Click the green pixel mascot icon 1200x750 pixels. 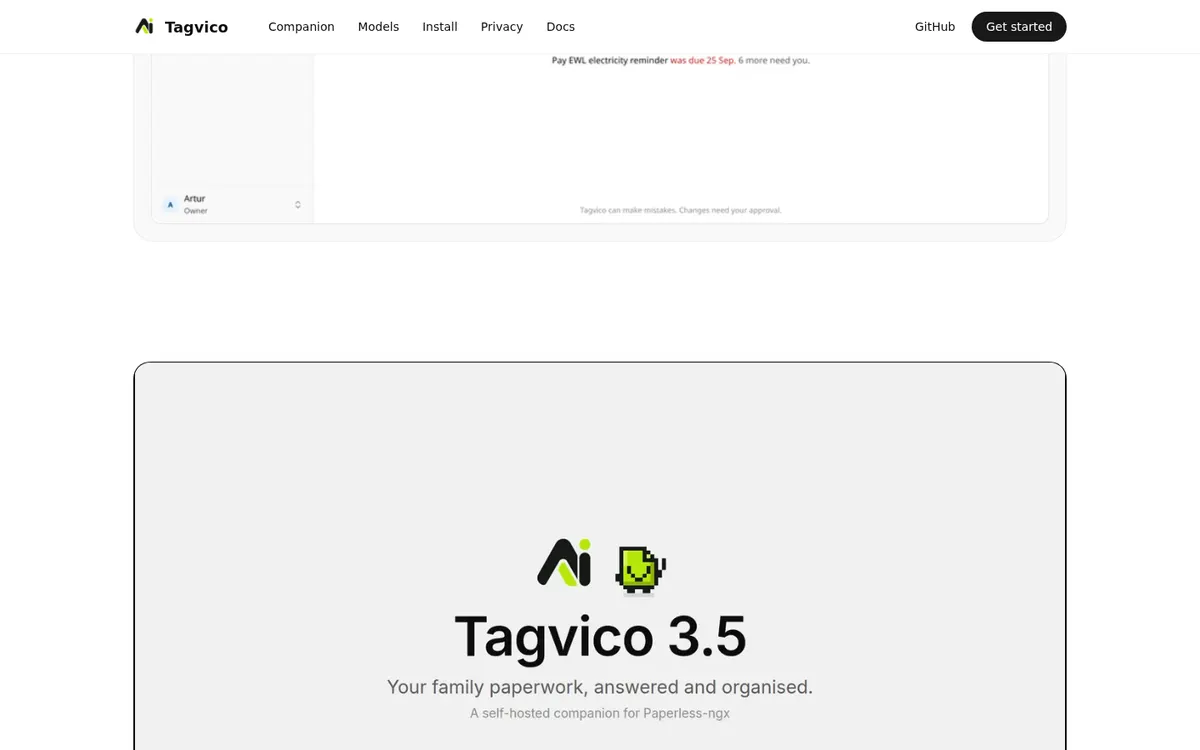(640, 569)
